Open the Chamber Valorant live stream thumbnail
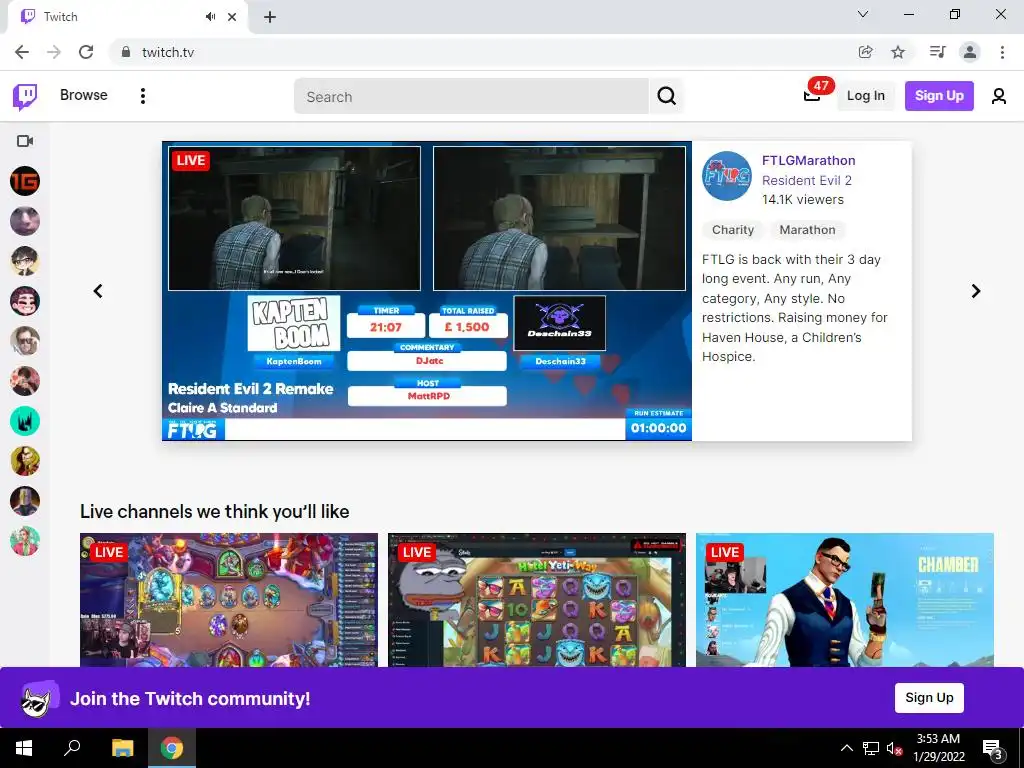This screenshot has height=768, width=1024. 844,600
